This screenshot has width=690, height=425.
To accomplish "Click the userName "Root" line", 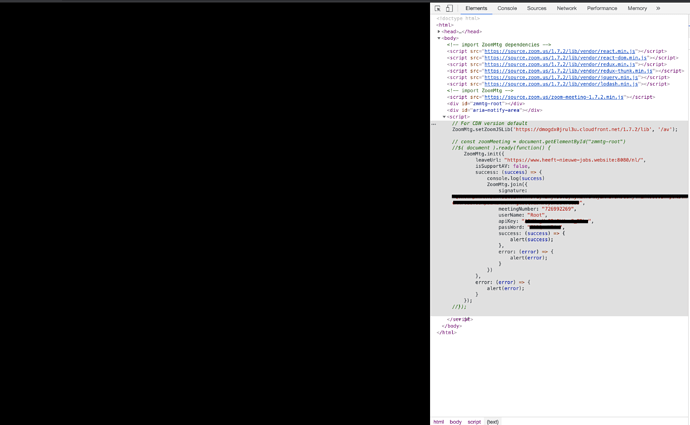I will tap(523, 216).
